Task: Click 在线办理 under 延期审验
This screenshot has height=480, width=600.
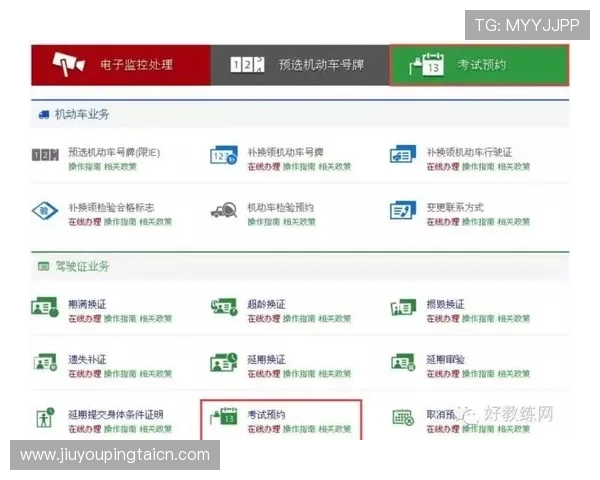Action: 443,374
